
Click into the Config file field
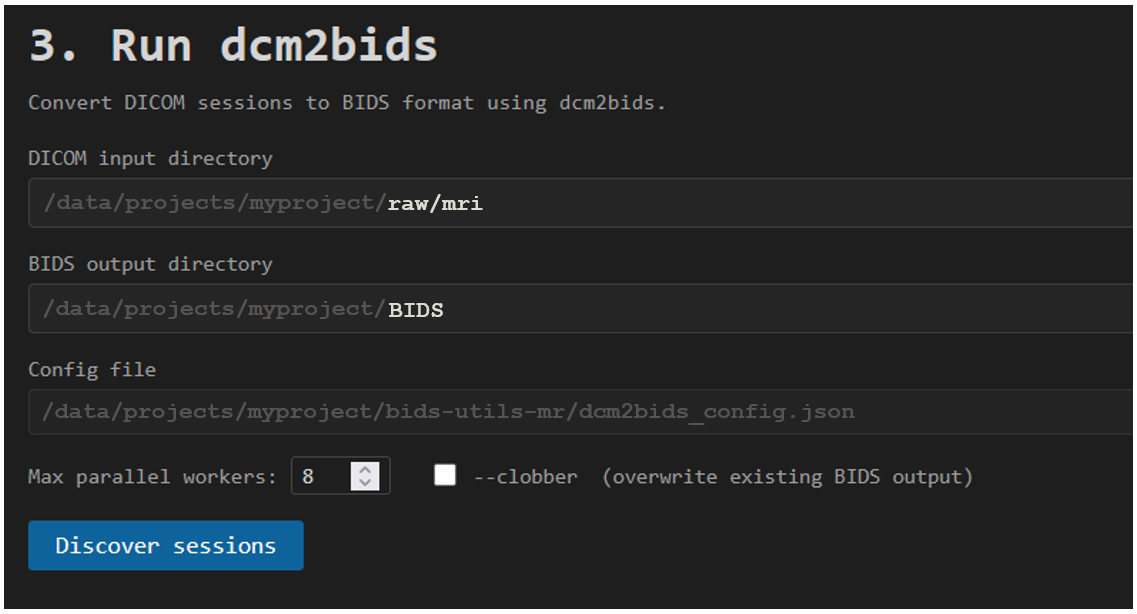(700, 412)
